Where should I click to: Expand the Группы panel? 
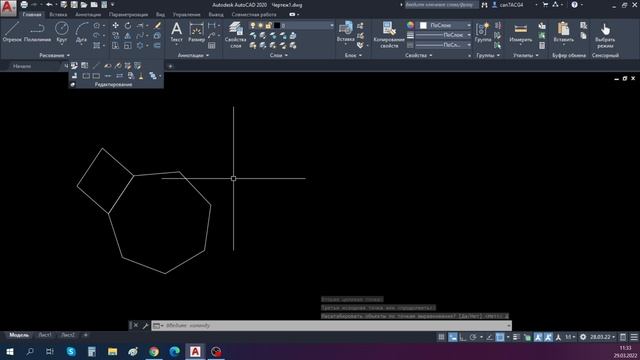(x=488, y=55)
